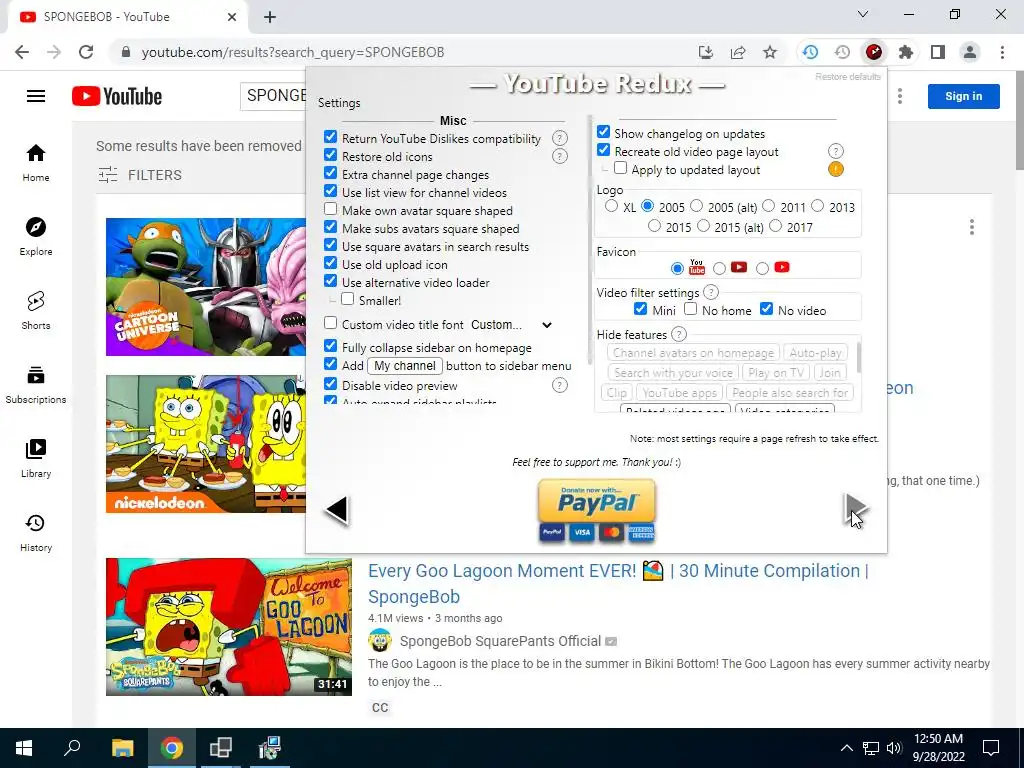Viewport: 1024px width, 768px height.
Task: Open a new browser tab
Action: click(270, 17)
